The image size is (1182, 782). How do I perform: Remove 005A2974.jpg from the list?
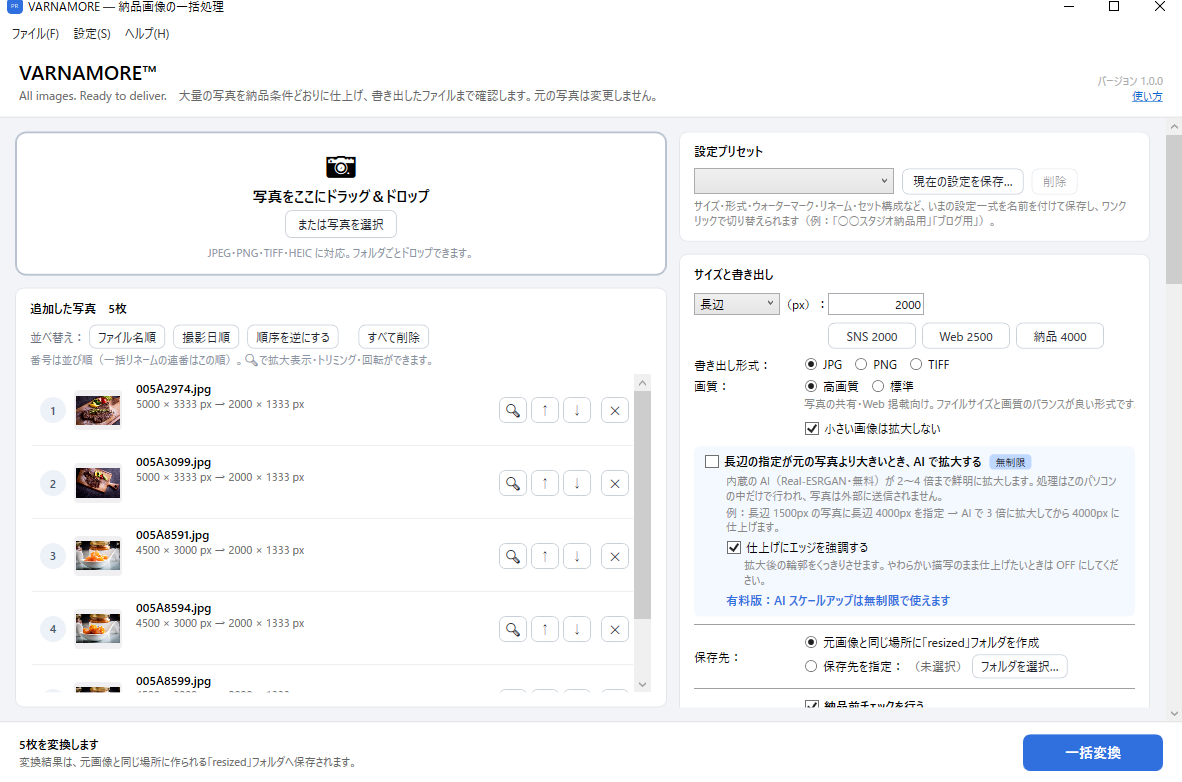615,410
